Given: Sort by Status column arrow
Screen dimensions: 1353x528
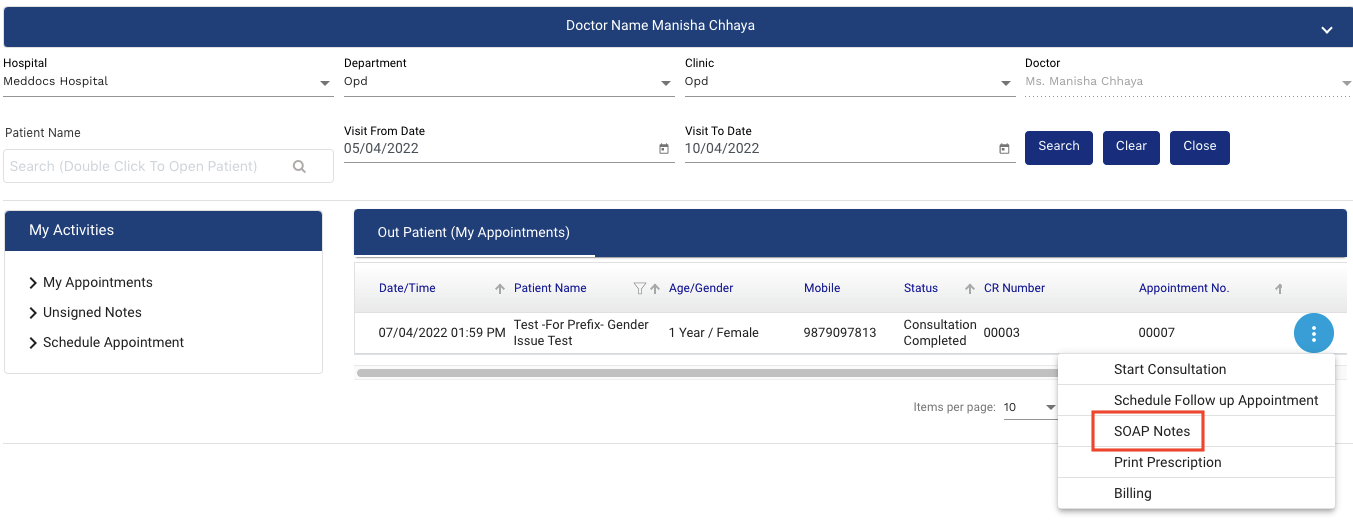Looking at the screenshot, I should click(x=969, y=289).
